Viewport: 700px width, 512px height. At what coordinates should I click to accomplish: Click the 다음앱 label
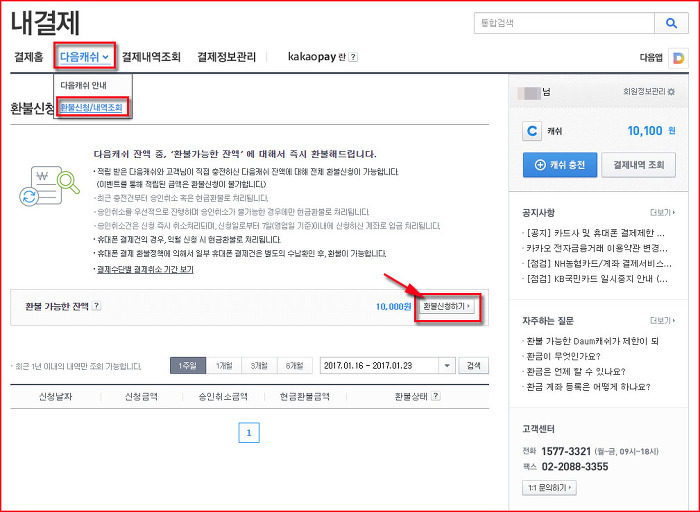(651, 58)
